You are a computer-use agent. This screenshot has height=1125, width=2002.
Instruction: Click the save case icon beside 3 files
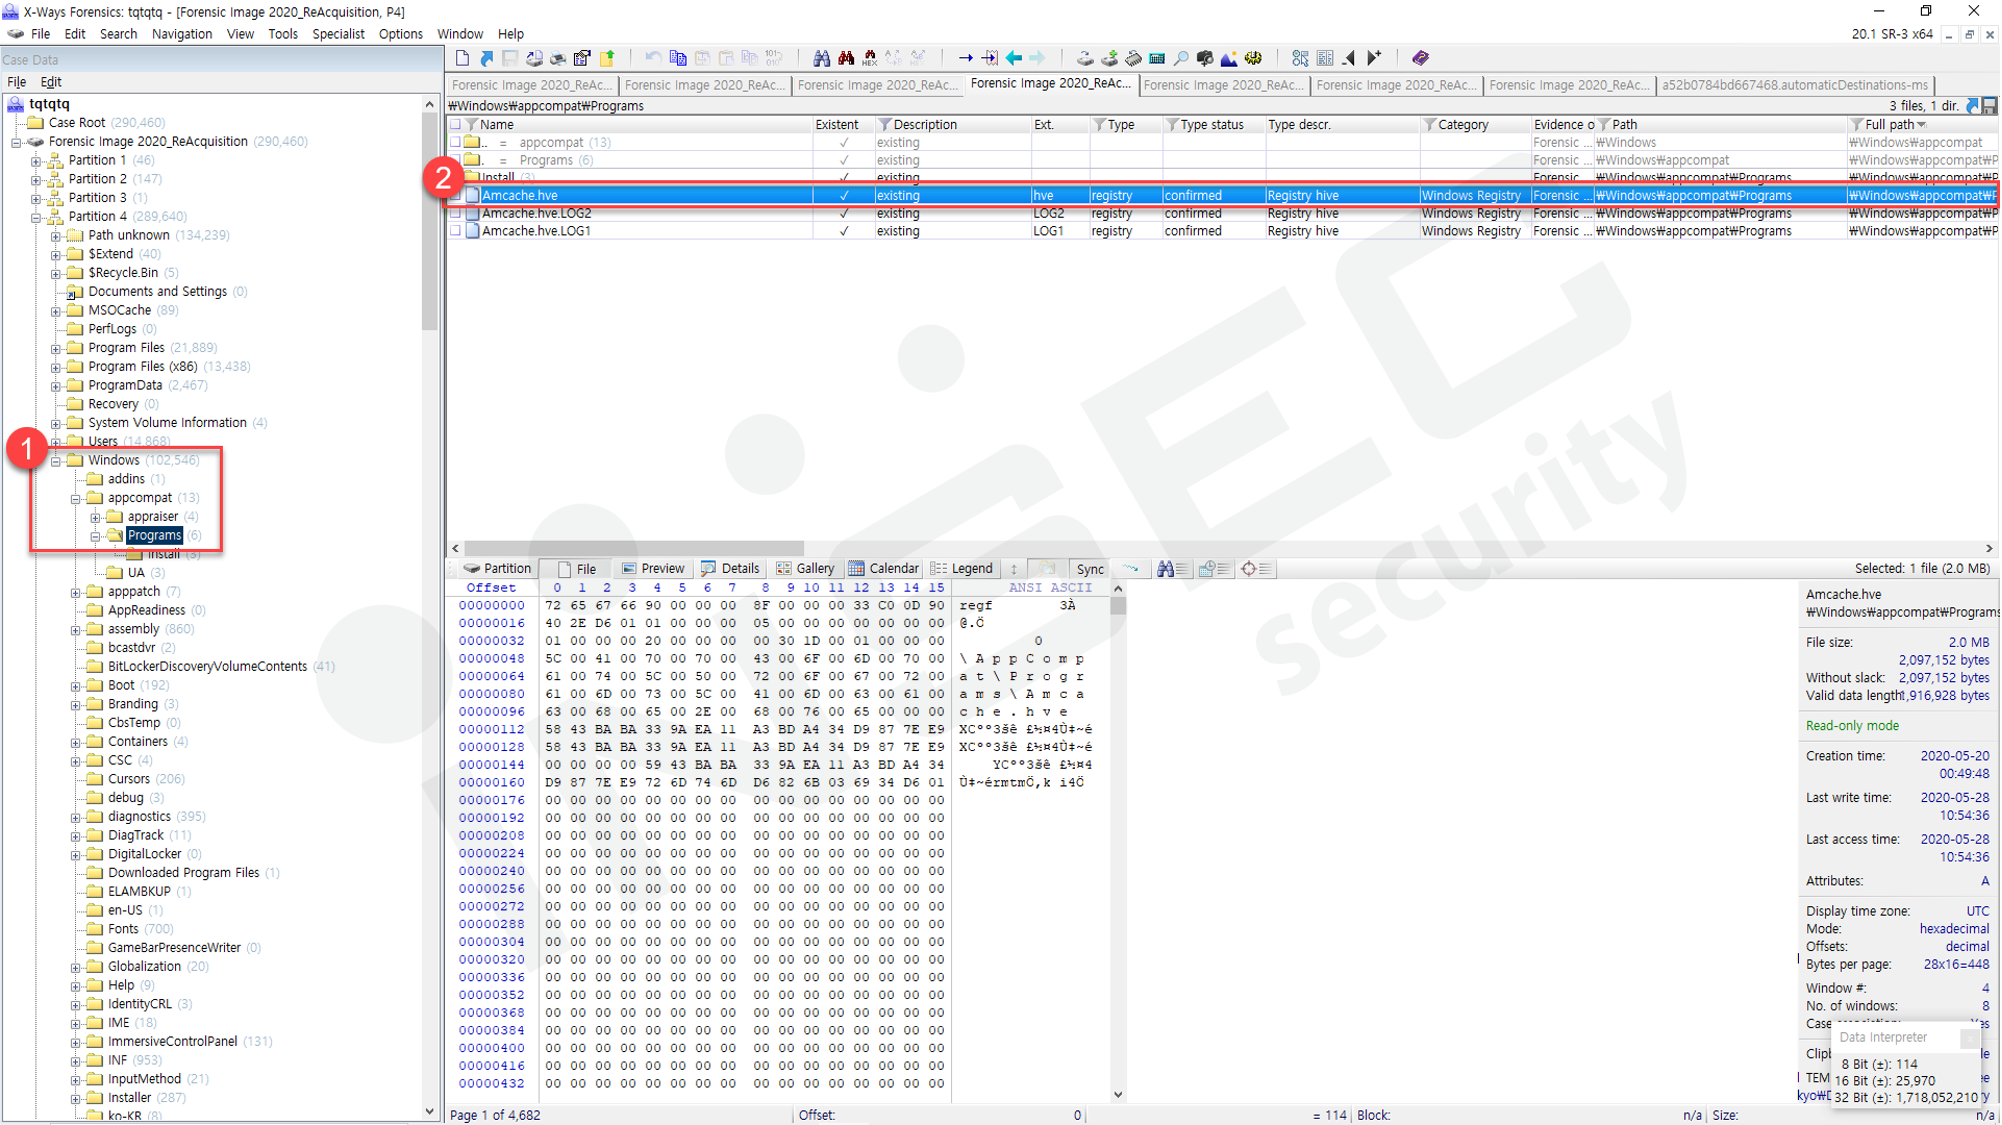1990,105
